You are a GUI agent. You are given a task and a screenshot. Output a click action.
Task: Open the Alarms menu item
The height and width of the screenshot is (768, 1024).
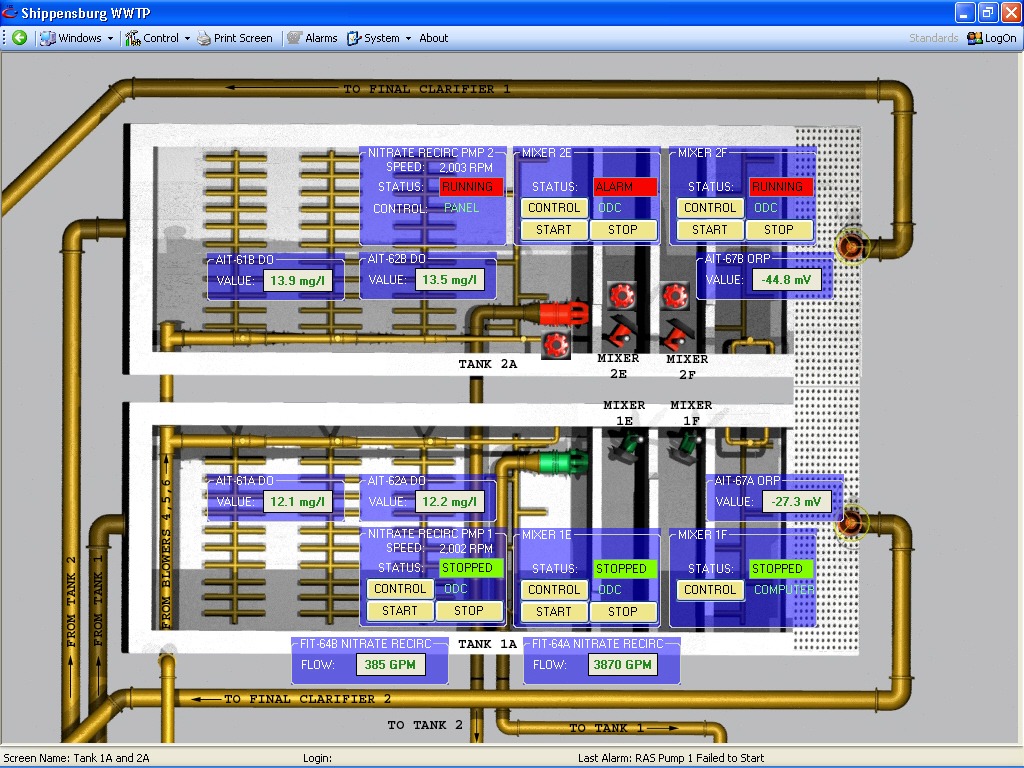312,38
